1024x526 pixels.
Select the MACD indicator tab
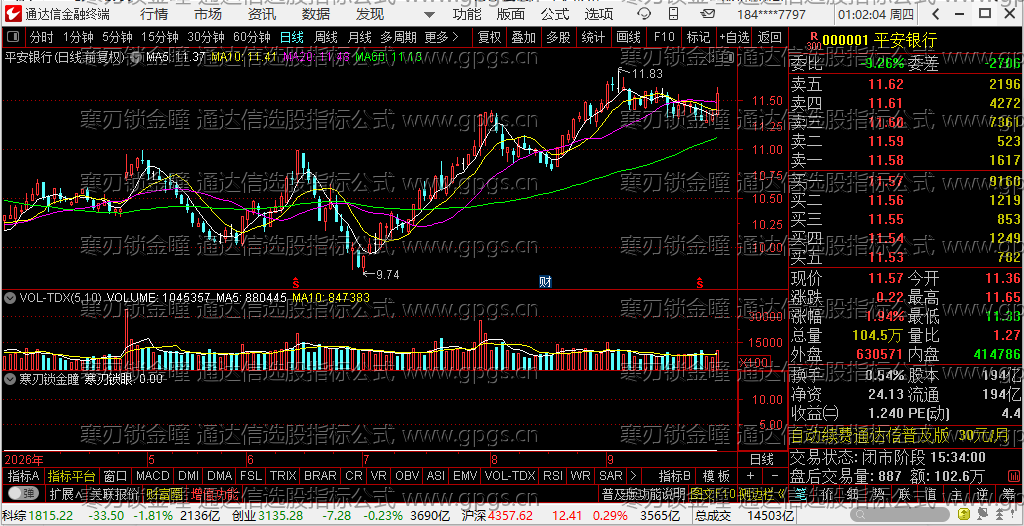tap(152, 476)
